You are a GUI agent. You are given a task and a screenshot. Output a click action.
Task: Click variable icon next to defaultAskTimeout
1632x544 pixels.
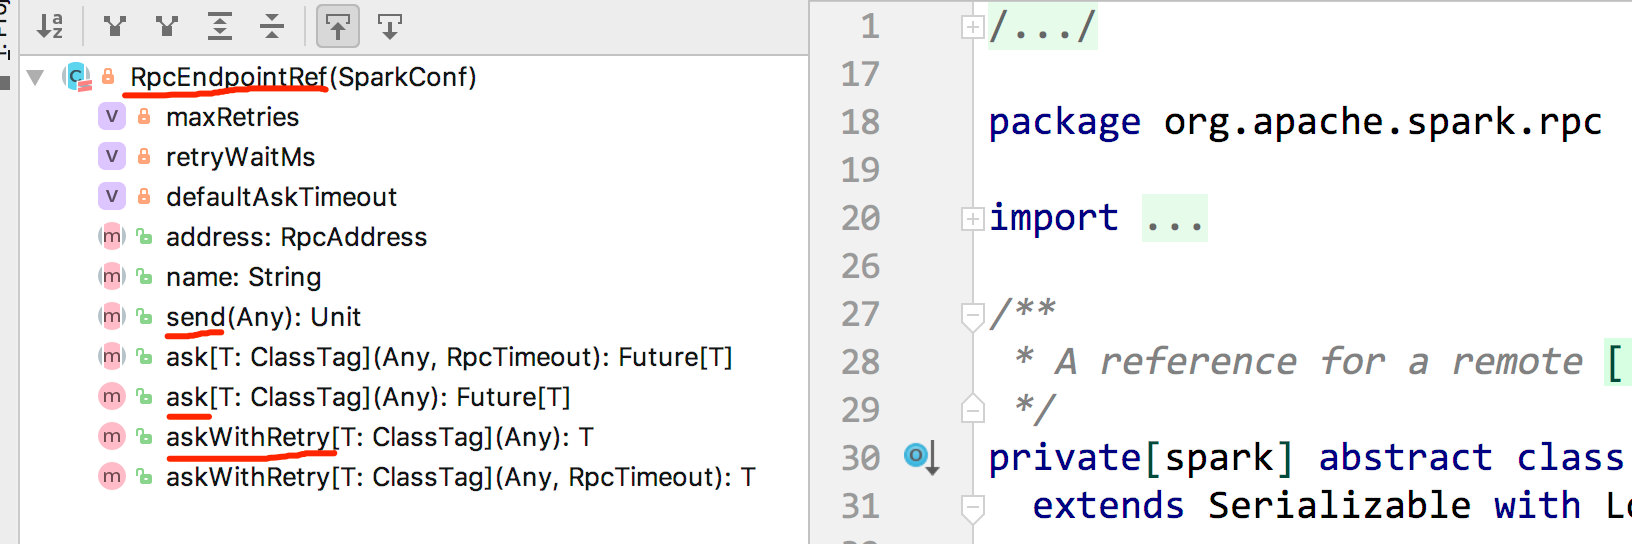coord(112,197)
